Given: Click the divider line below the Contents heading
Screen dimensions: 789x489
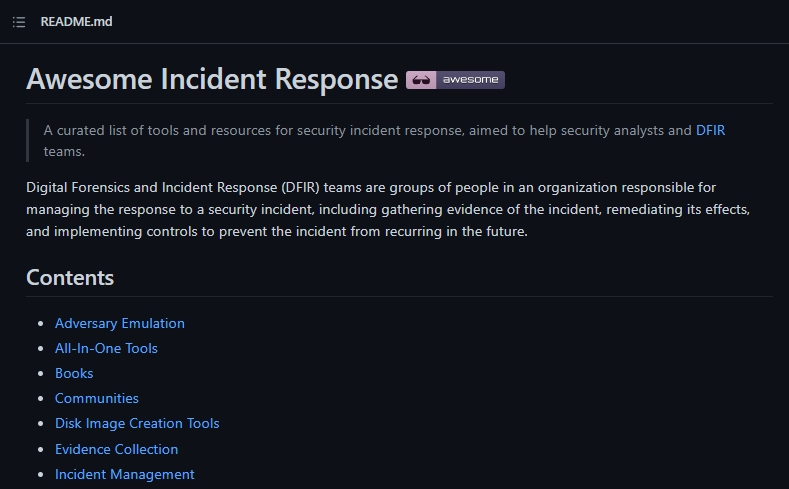Looking at the screenshot, I should (x=399, y=296).
